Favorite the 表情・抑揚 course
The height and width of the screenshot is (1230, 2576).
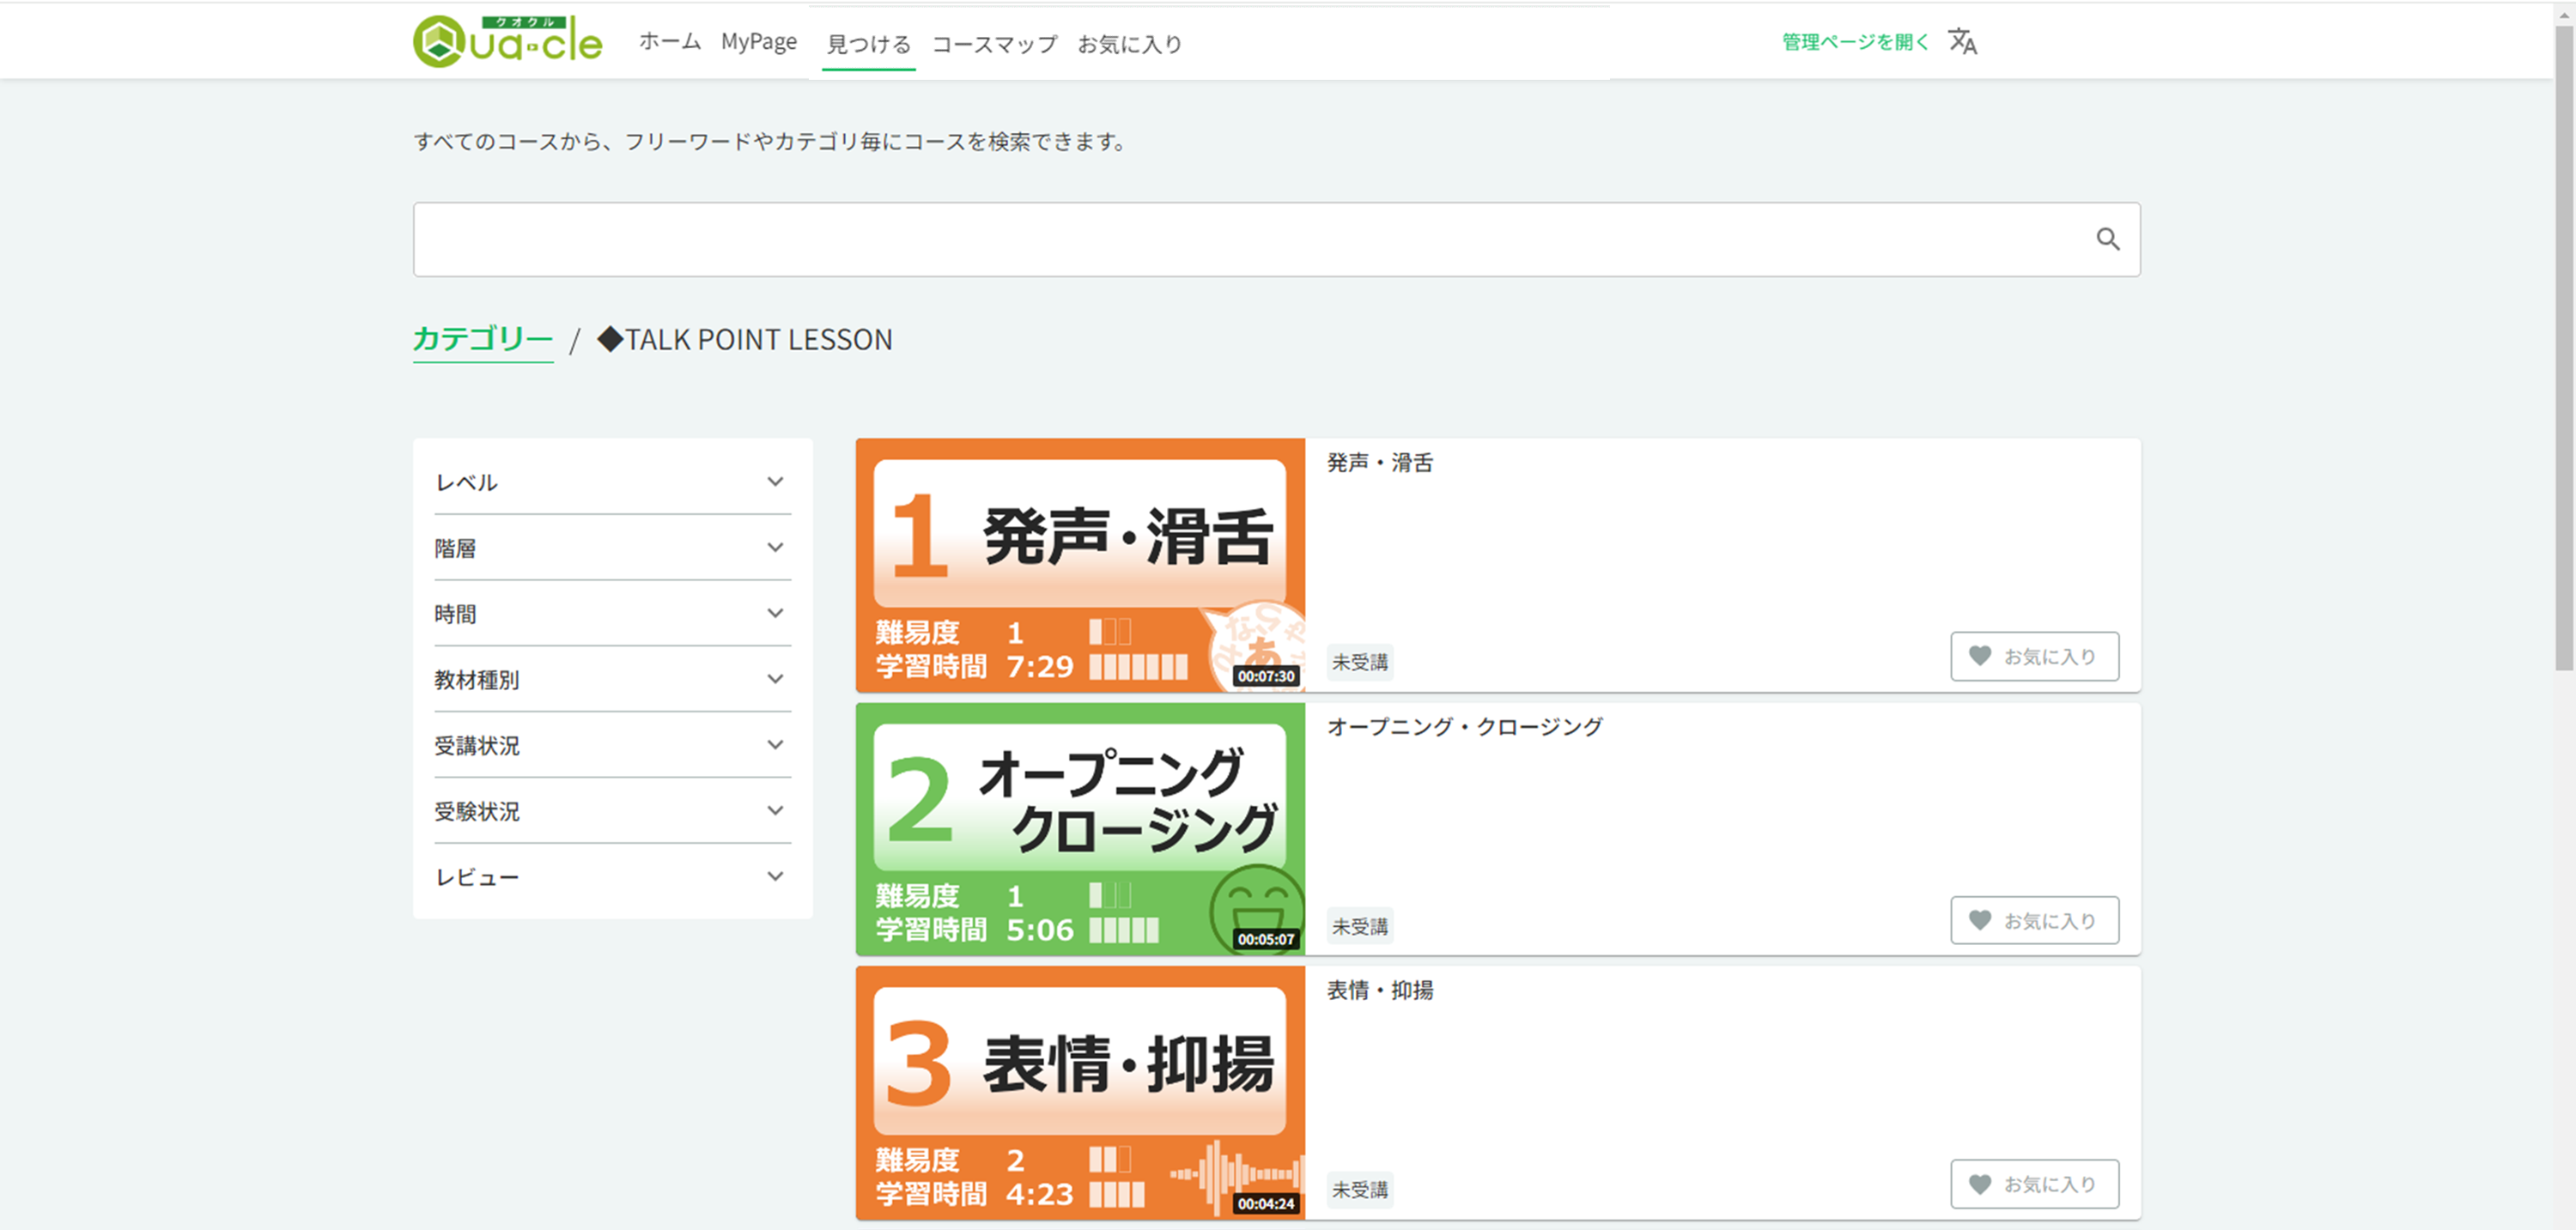coord(2033,1184)
